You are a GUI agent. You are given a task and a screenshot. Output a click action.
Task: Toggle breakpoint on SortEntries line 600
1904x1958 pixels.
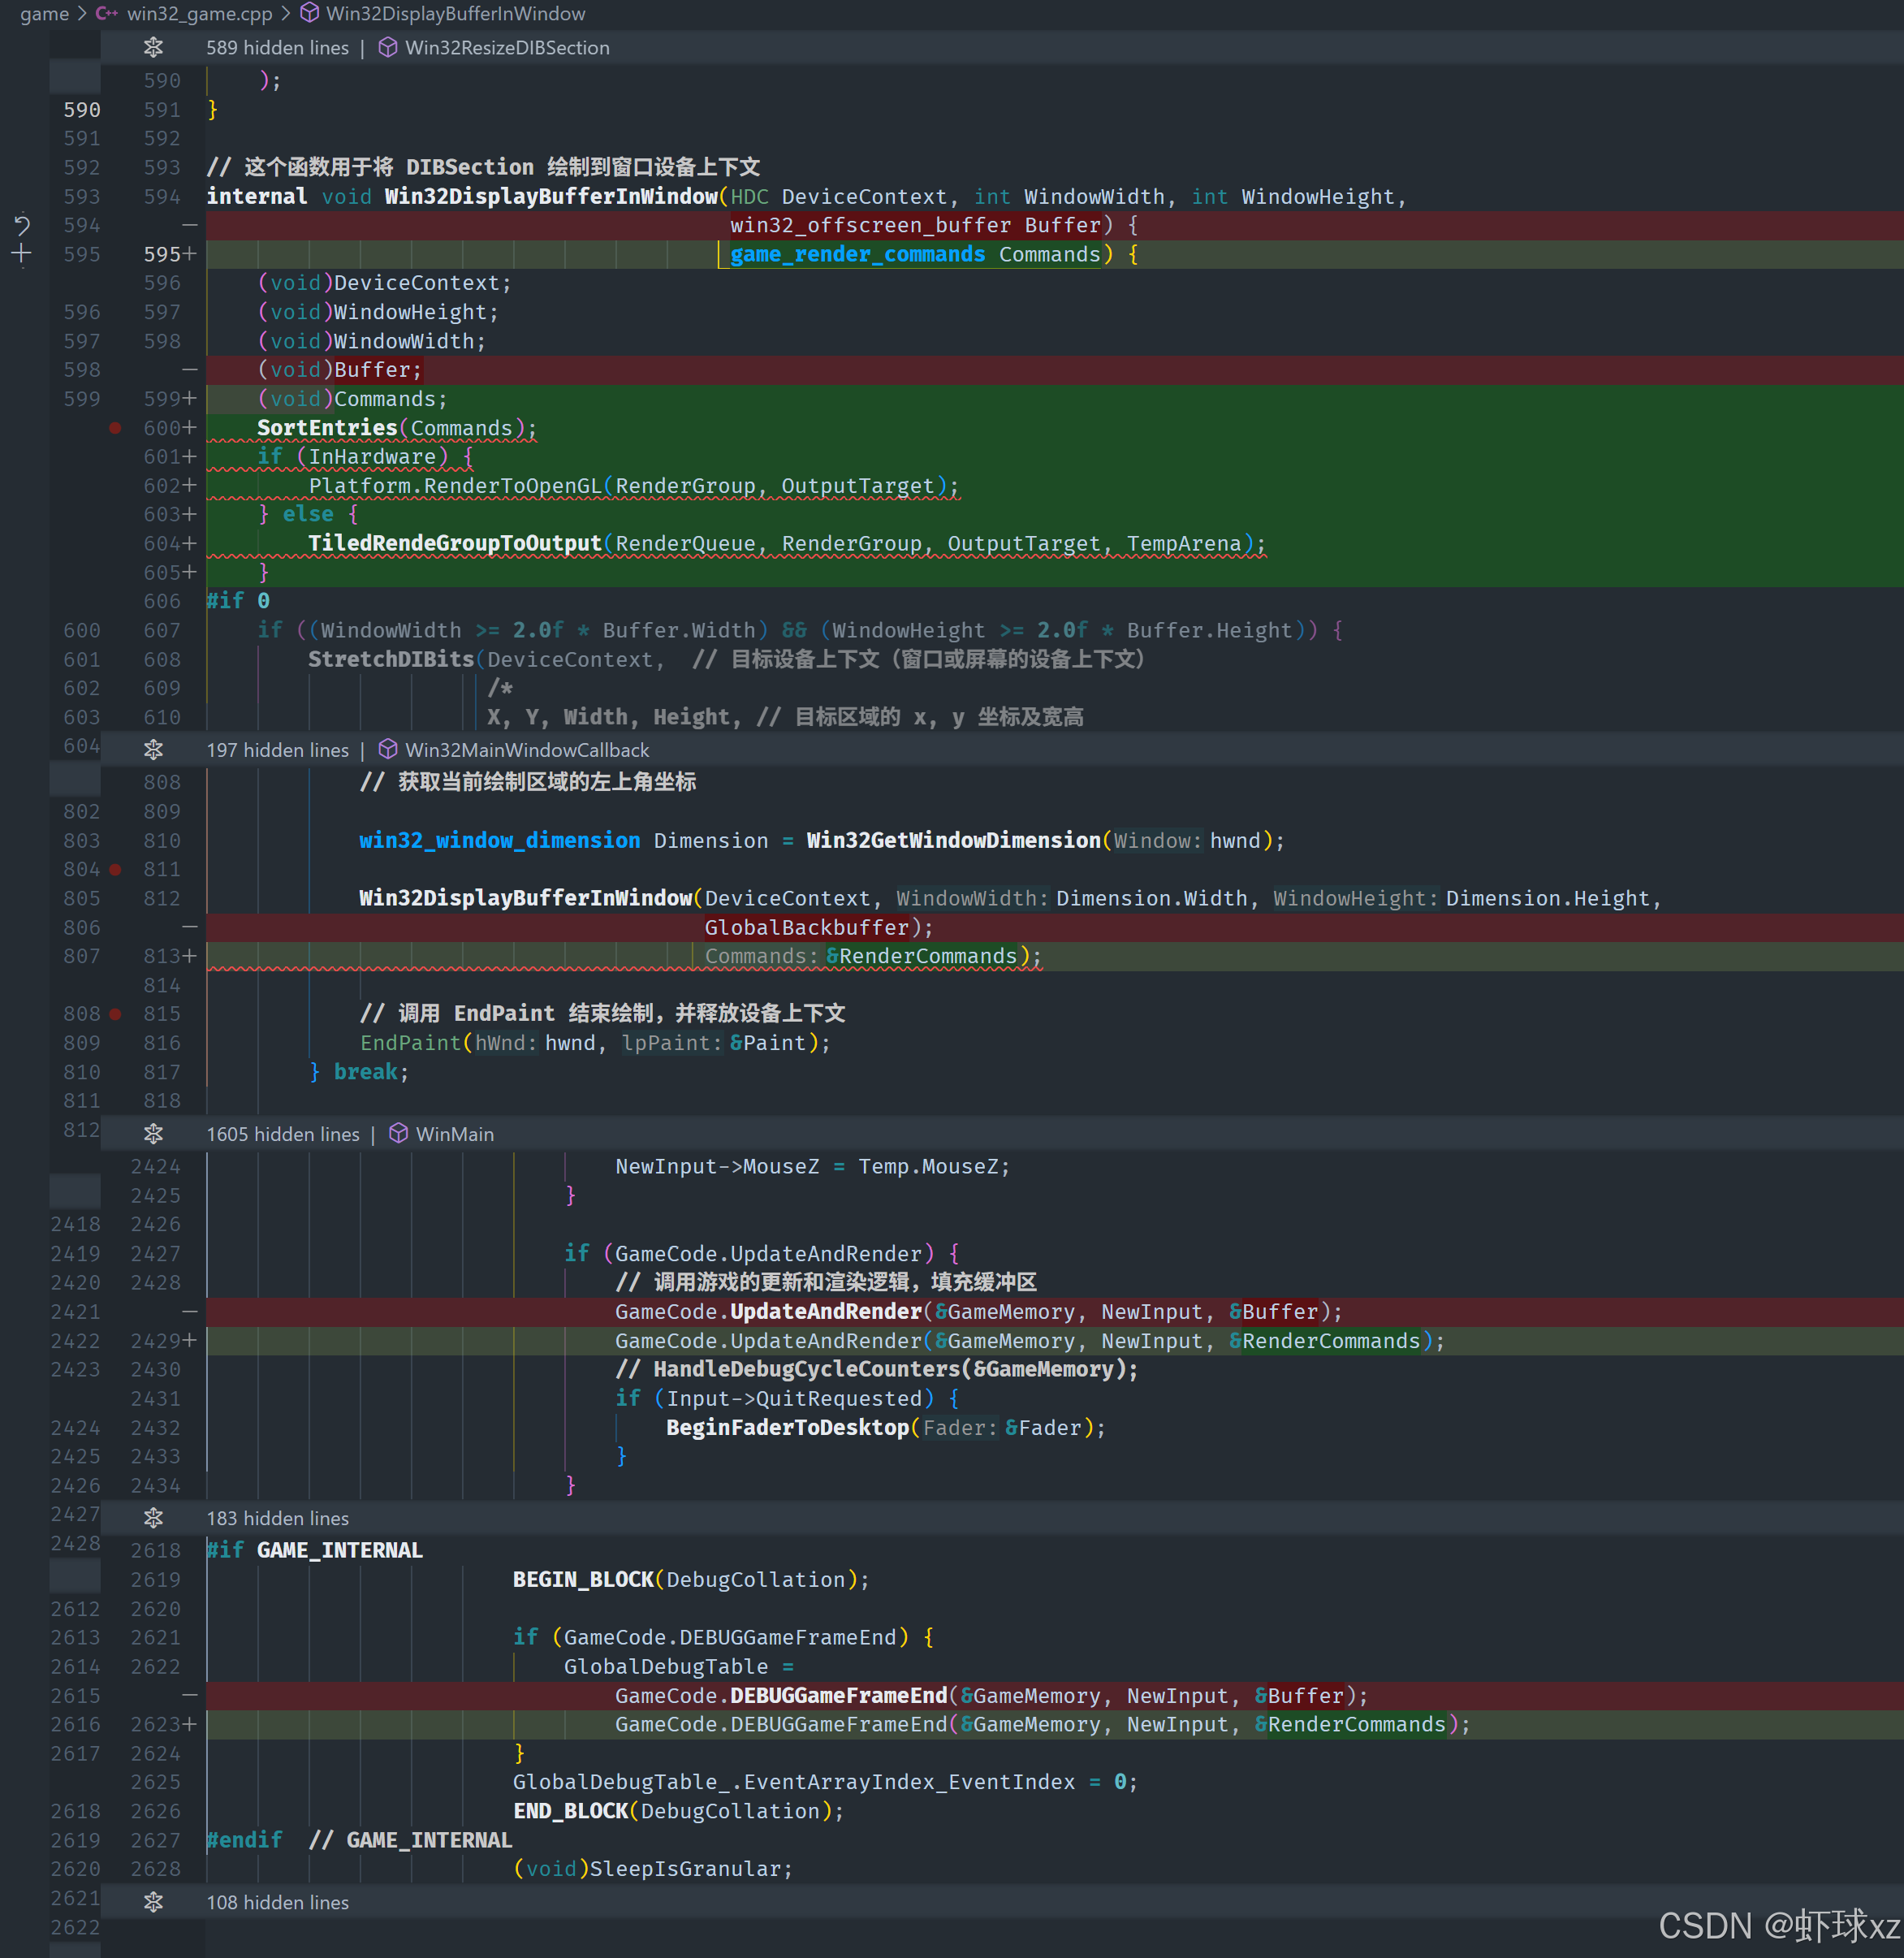[x=115, y=428]
